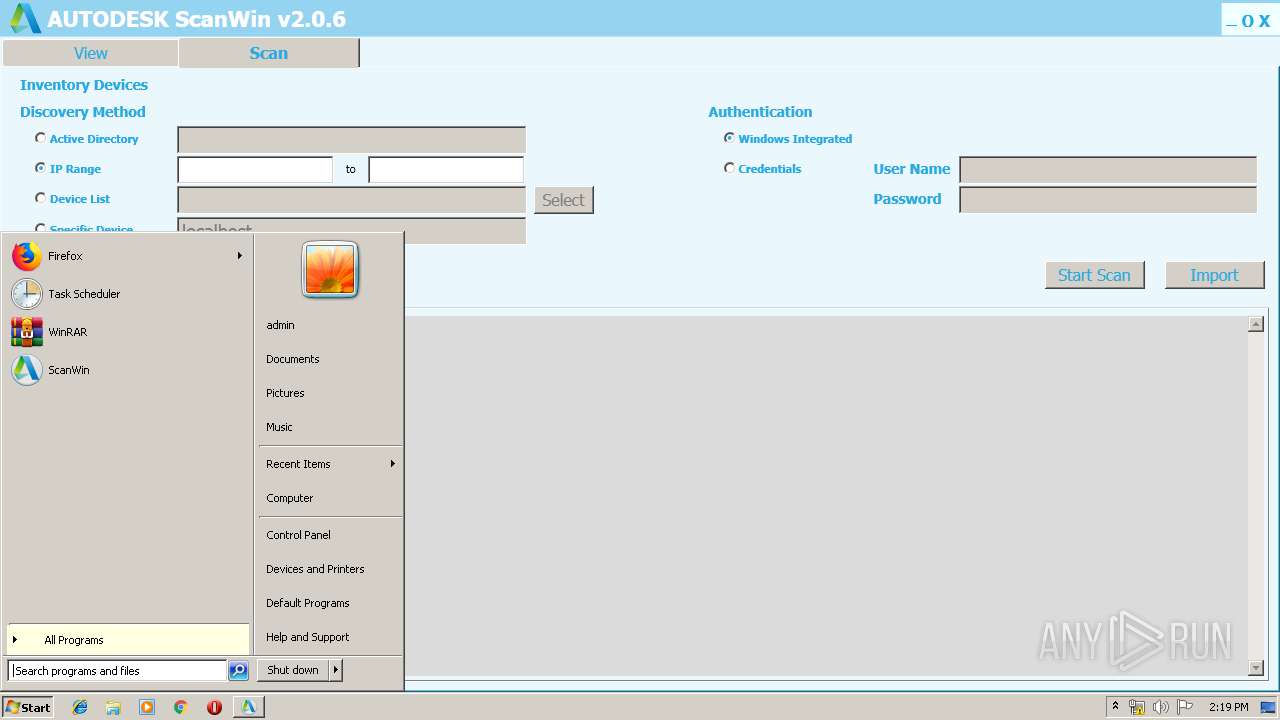The width and height of the screenshot is (1280, 720).
Task: Switch to the View tab
Action: pos(90,53)
